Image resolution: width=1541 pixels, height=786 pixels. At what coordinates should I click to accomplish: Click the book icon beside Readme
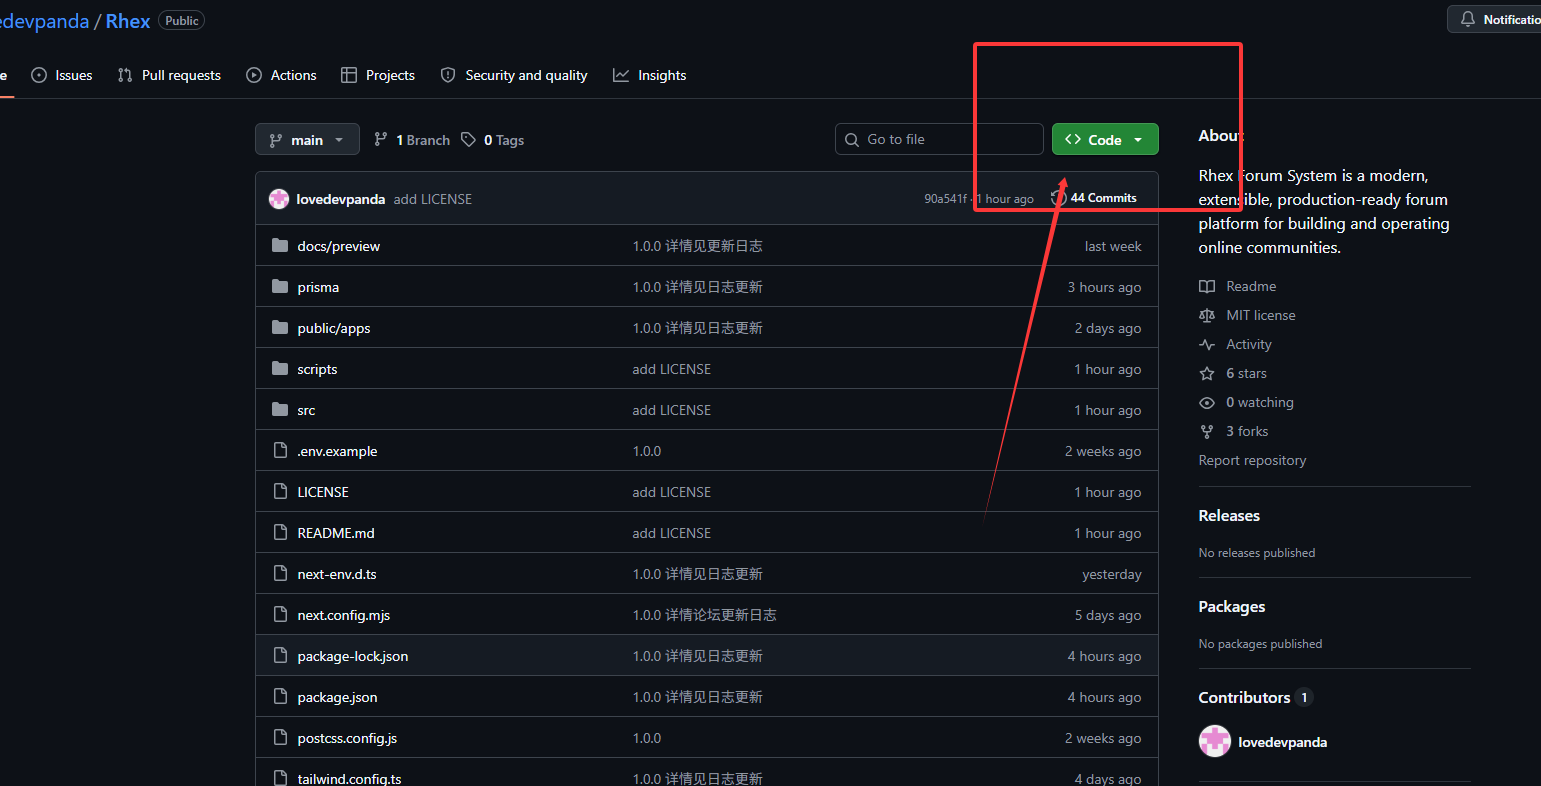point(1207,286)
